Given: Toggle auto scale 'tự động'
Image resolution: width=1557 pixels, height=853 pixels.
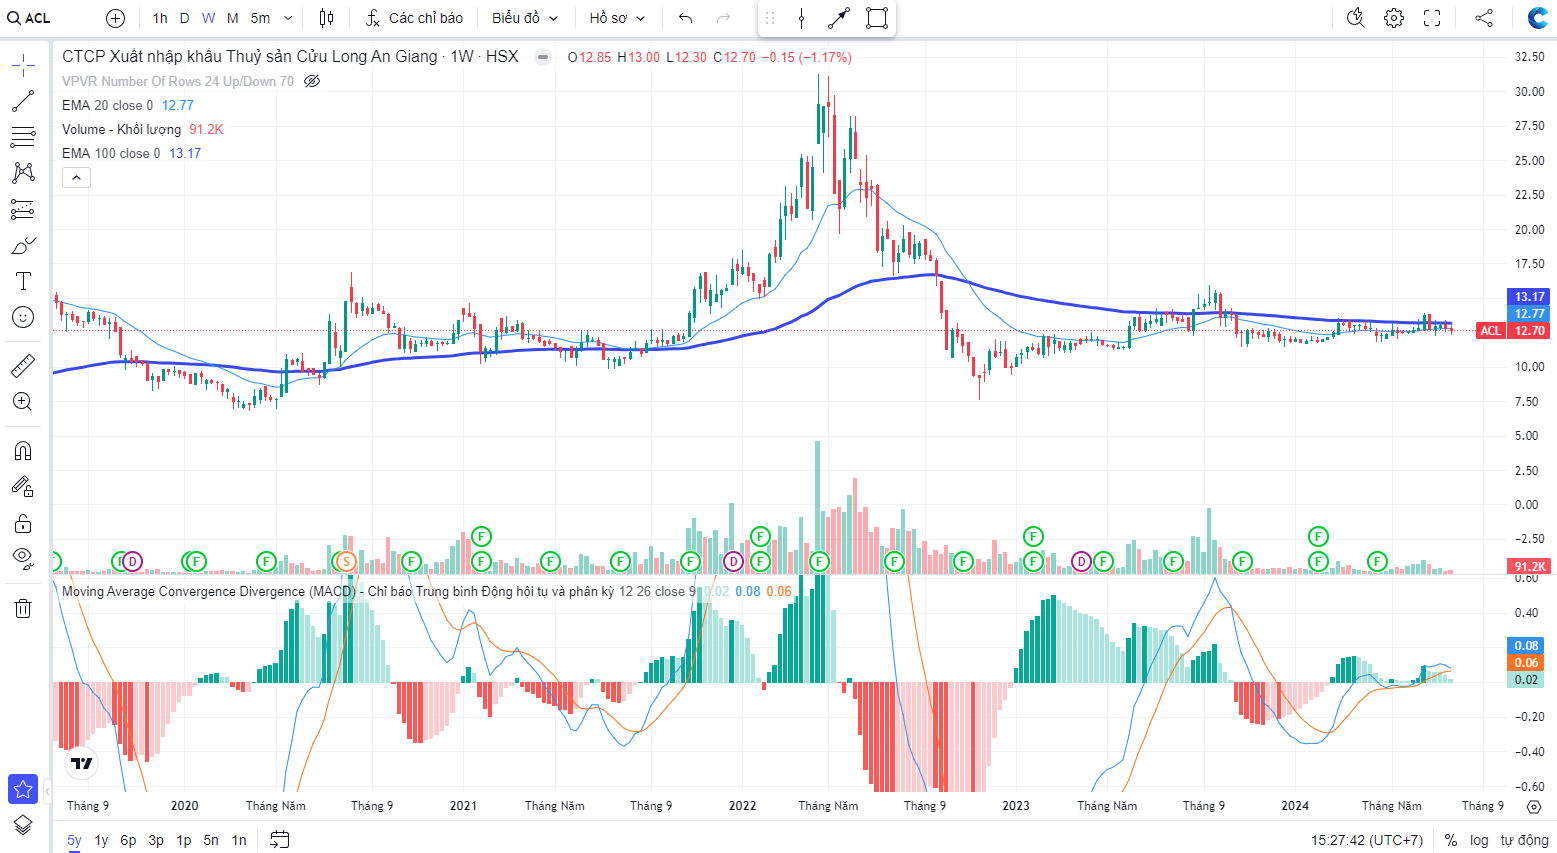Looking at the screenshot, I should [1524, 840].
